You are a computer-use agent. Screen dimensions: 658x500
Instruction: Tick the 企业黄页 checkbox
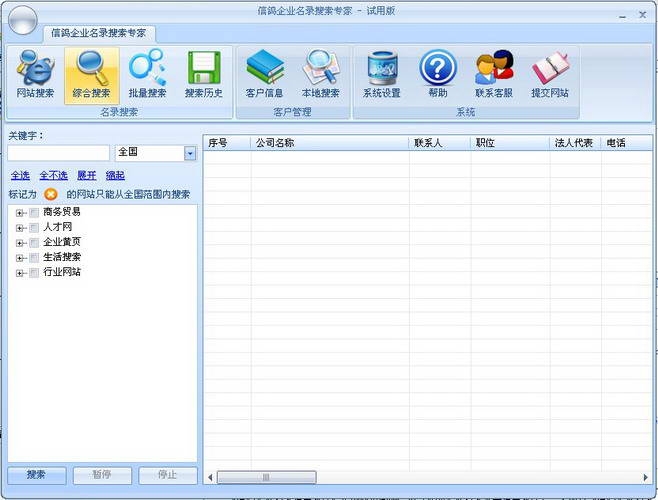(x=34, y=243)
